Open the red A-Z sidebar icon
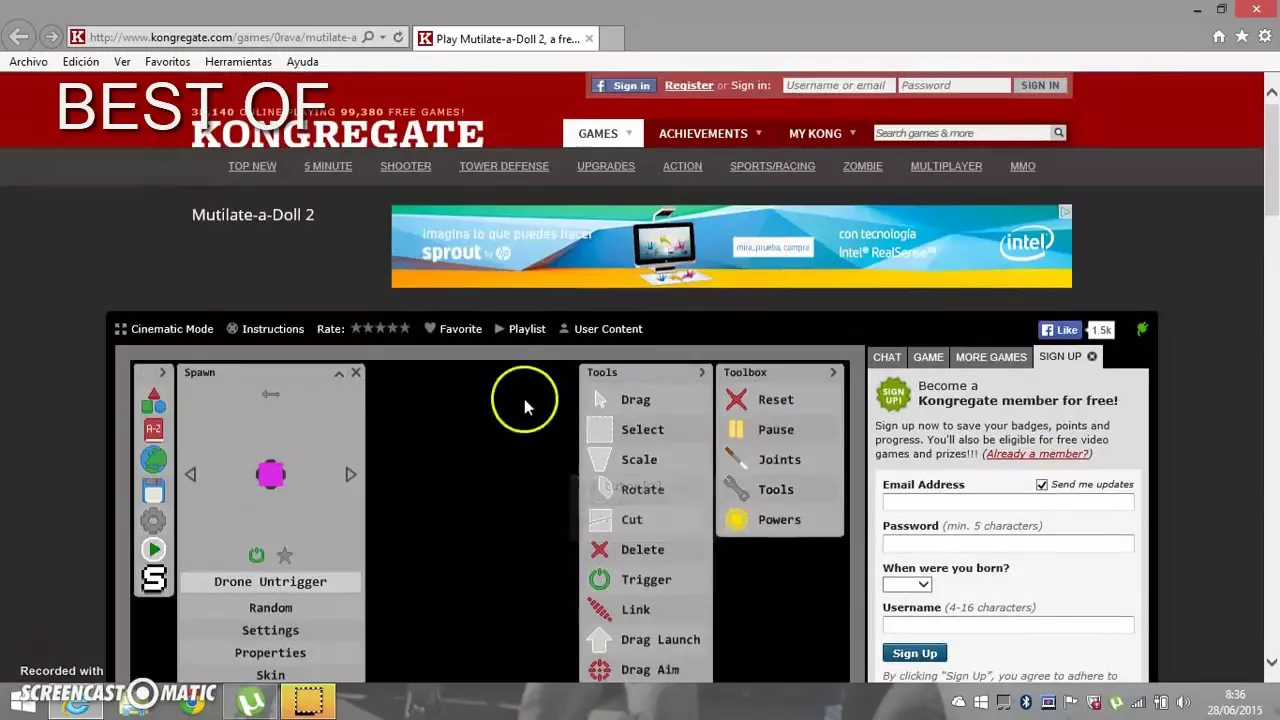The image size is (1280, 720). coord(153,429)
